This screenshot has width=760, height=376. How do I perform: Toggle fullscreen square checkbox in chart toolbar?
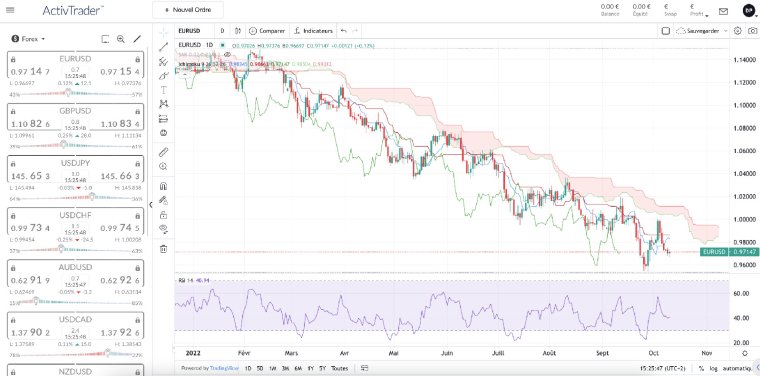[666, 31]
